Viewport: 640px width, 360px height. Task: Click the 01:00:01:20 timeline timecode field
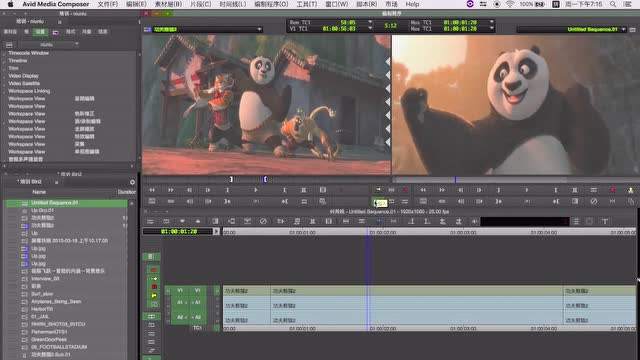coord(178,231)
